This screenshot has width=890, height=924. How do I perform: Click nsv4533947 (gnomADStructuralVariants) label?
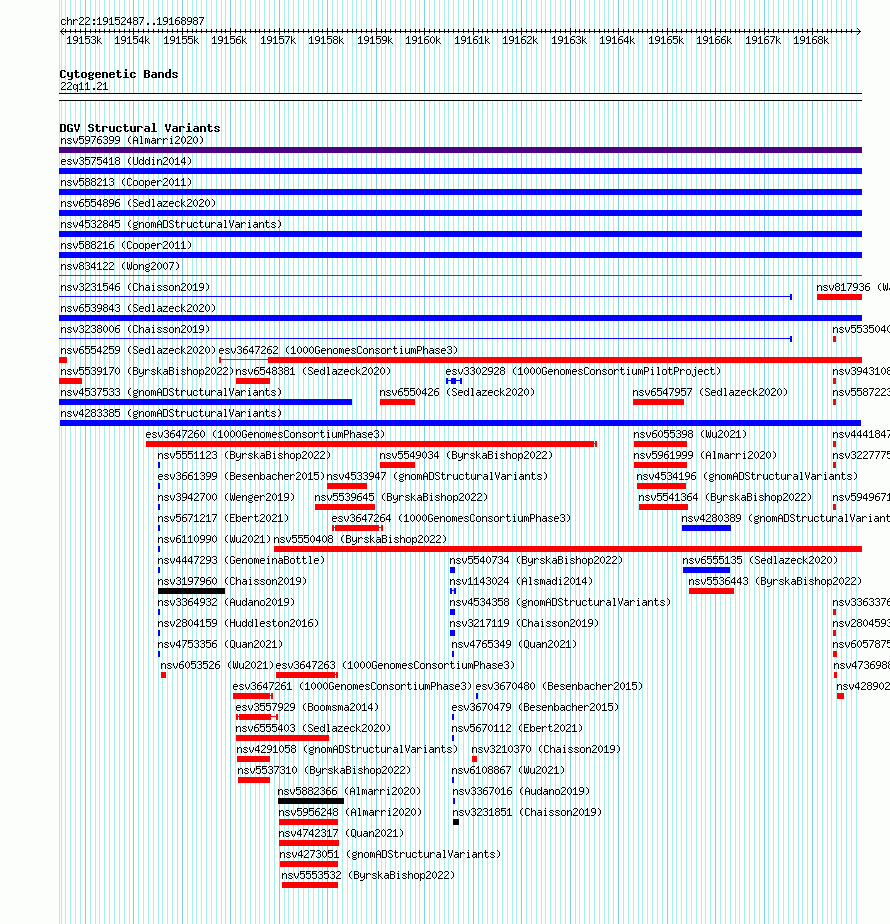pos(437,476)
